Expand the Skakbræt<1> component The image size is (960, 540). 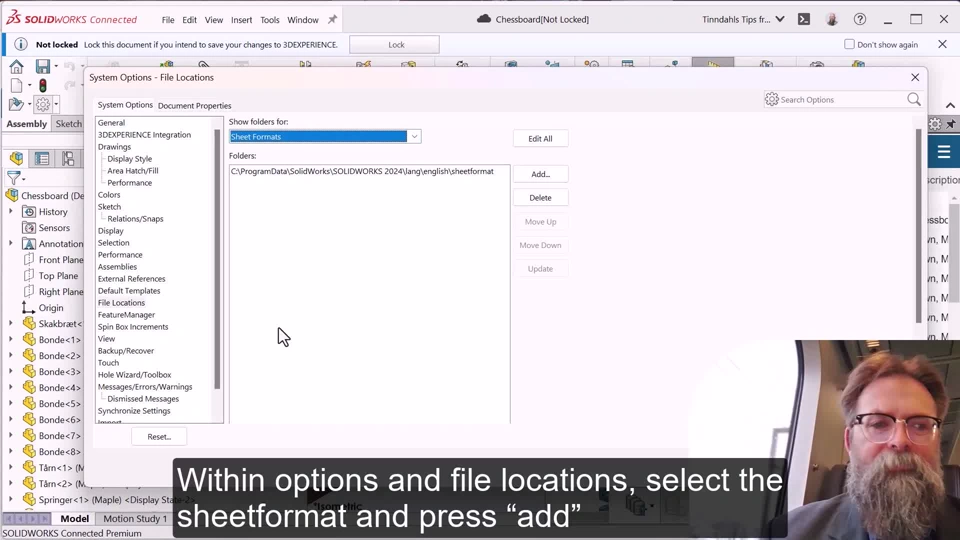click(10, 323)
